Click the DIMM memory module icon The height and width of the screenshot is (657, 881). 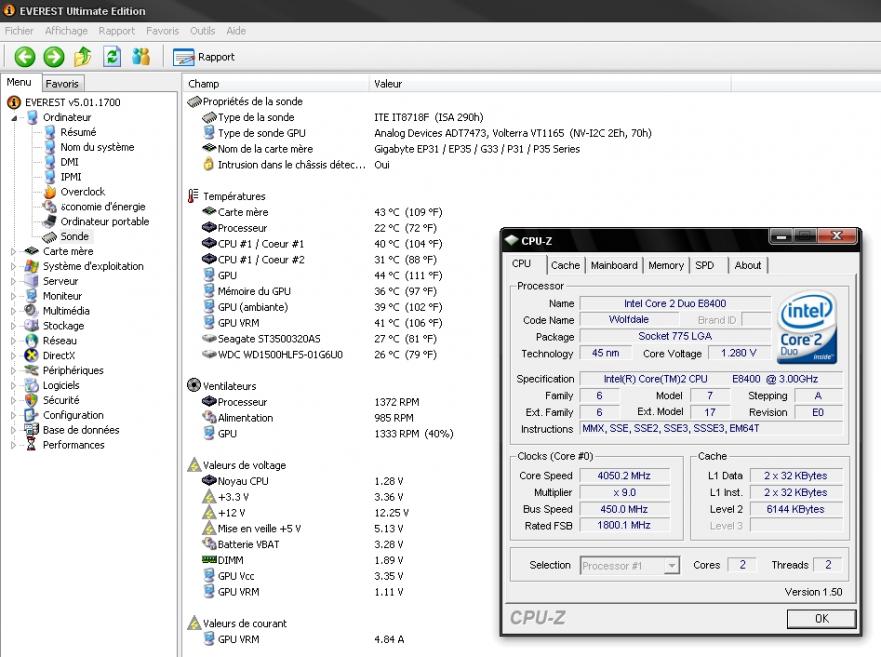pos(209,560)
